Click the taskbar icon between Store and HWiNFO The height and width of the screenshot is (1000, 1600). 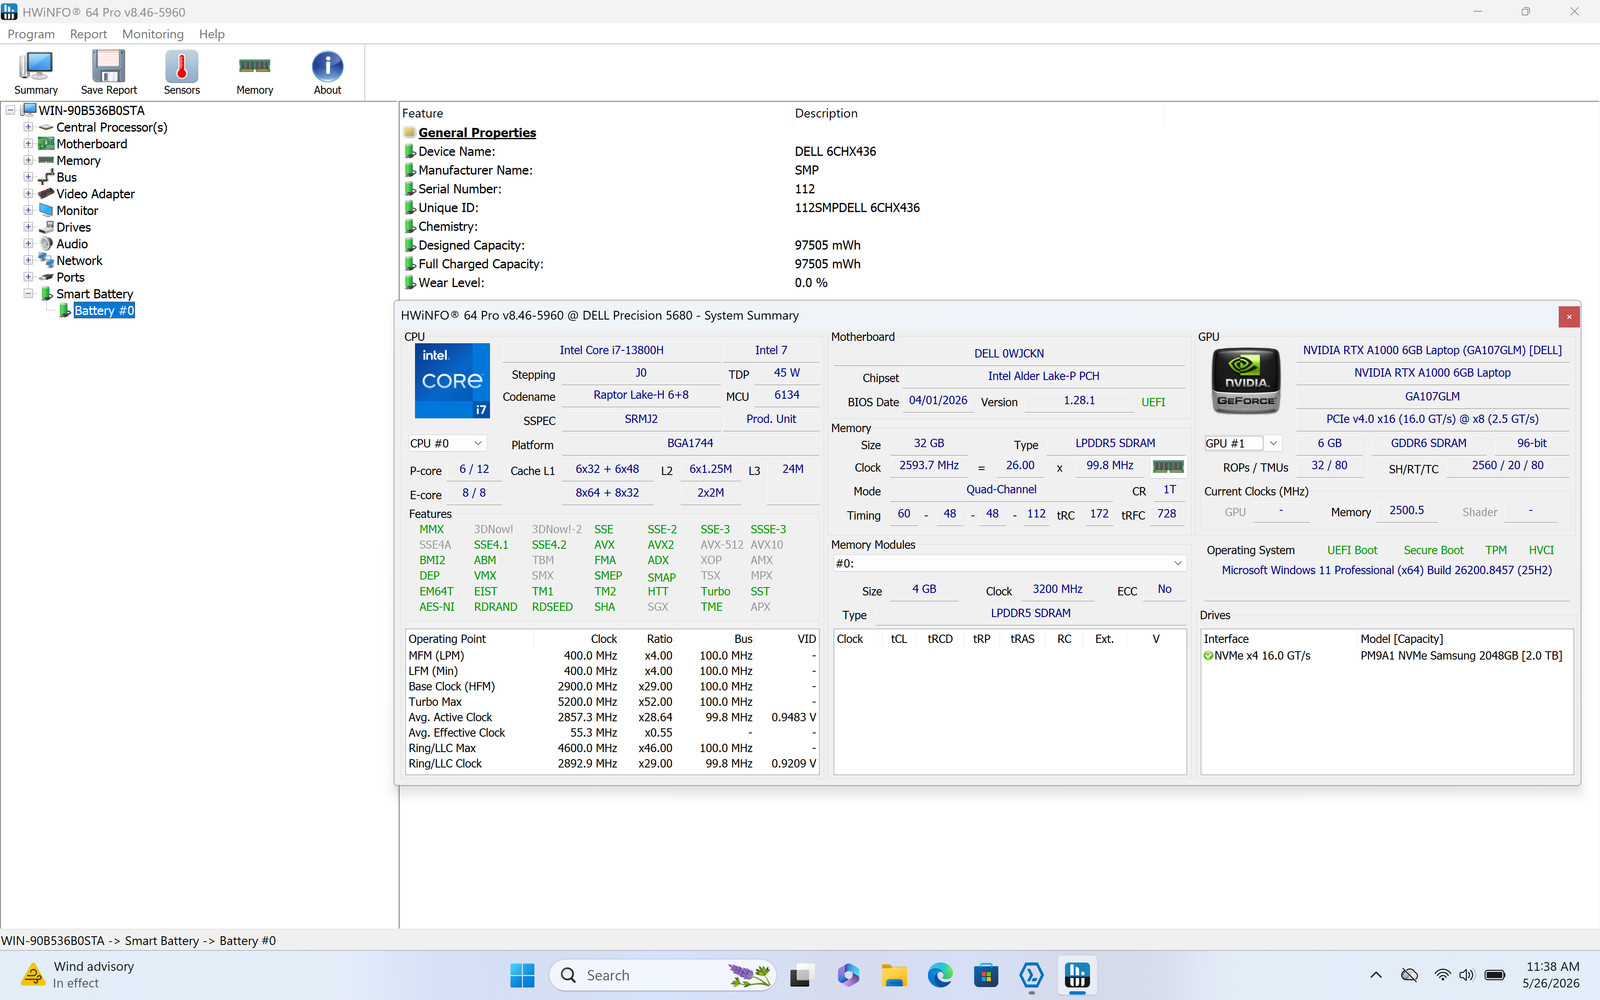tap(1031, 975)
